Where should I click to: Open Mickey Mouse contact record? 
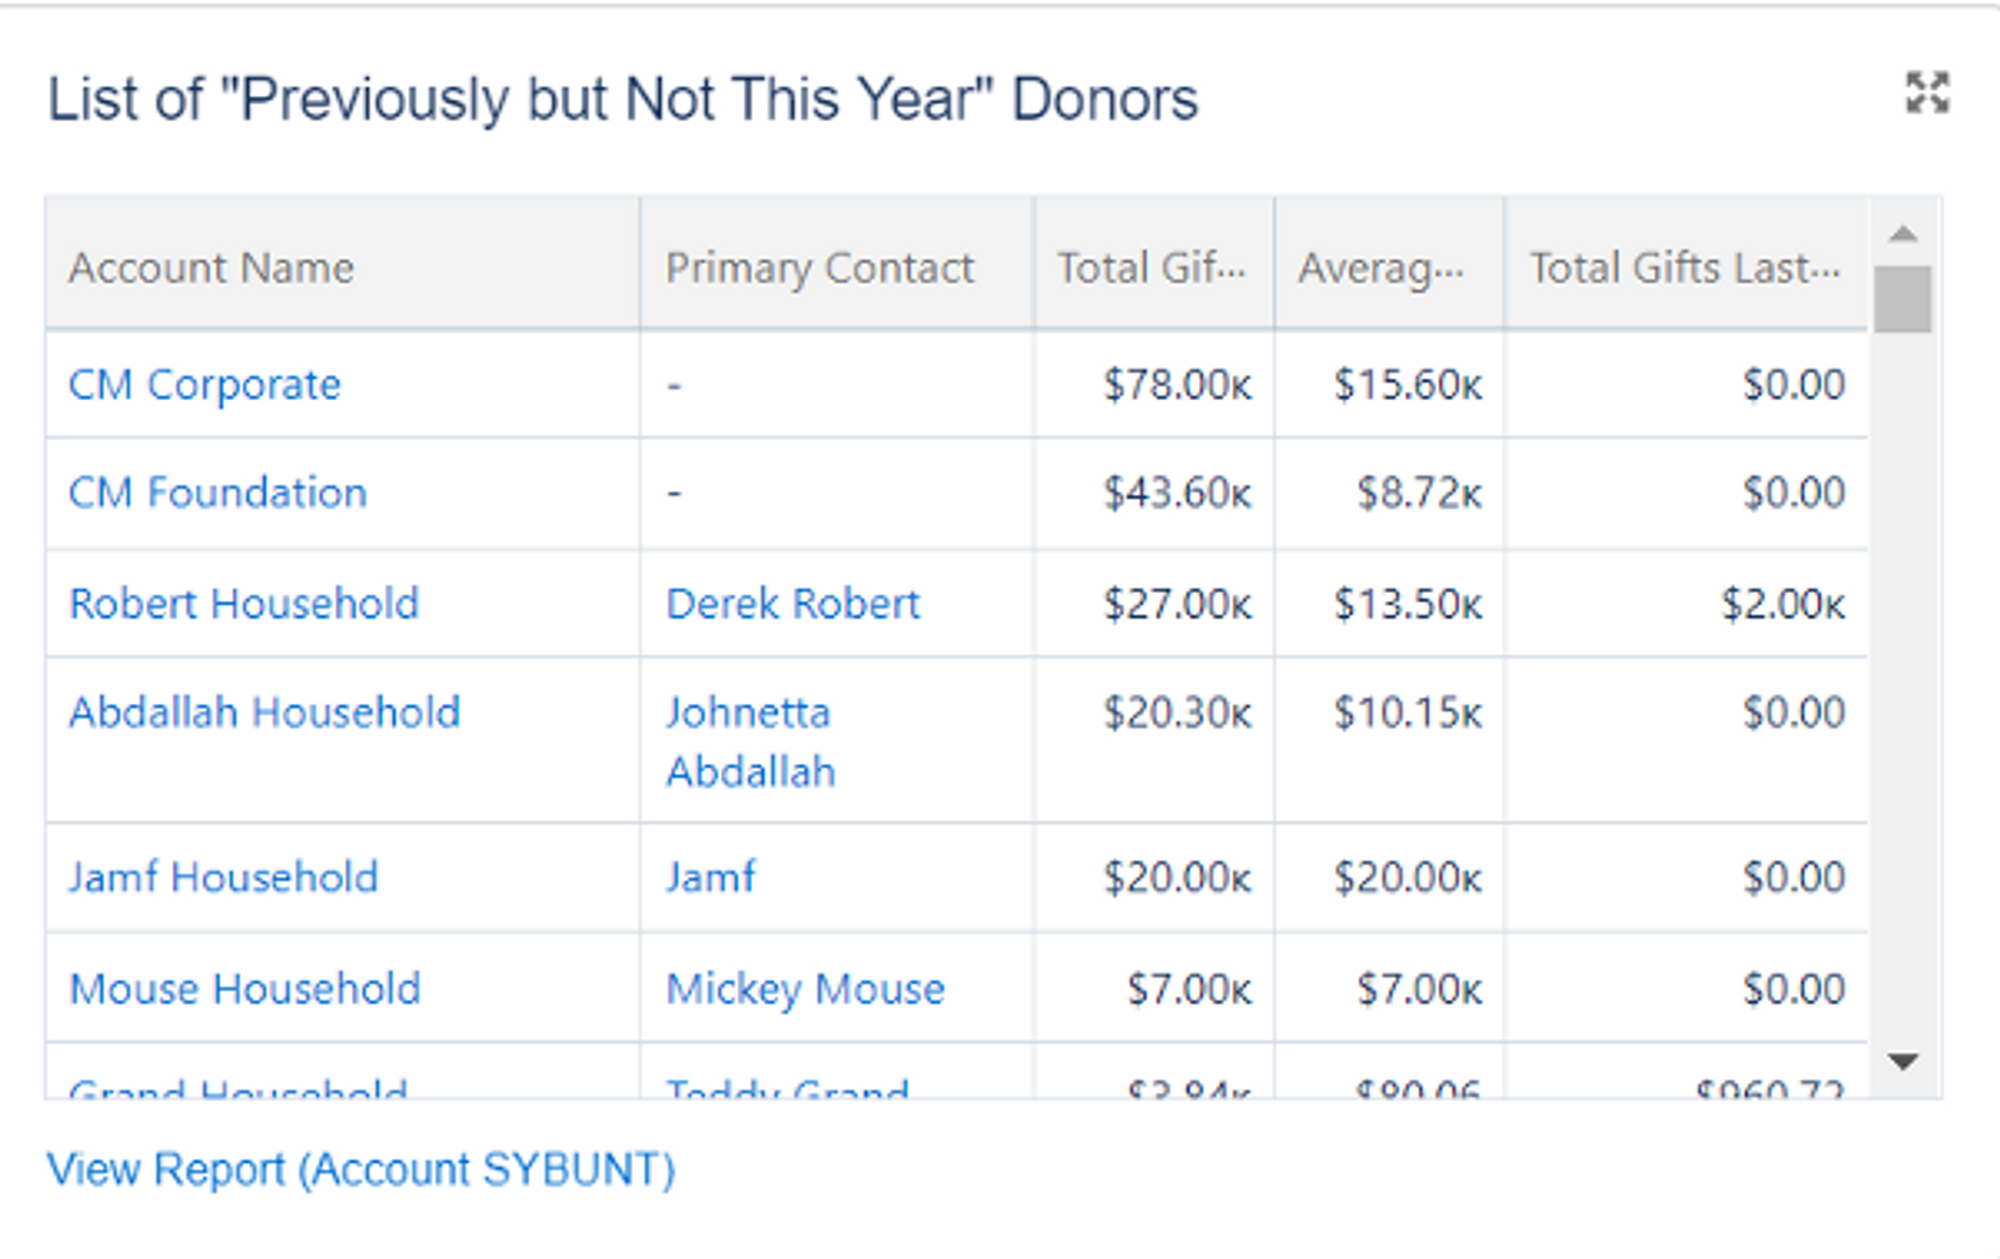[805, 989]
